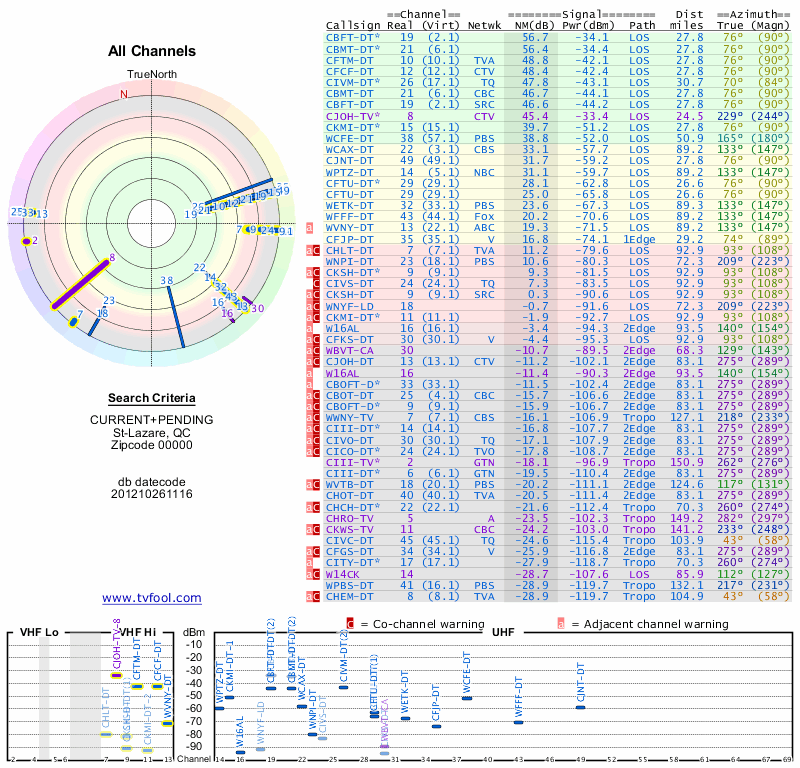
Task: Select the WCFE-DT signal marker in UHF chart
Action: [x=466, y=698]
